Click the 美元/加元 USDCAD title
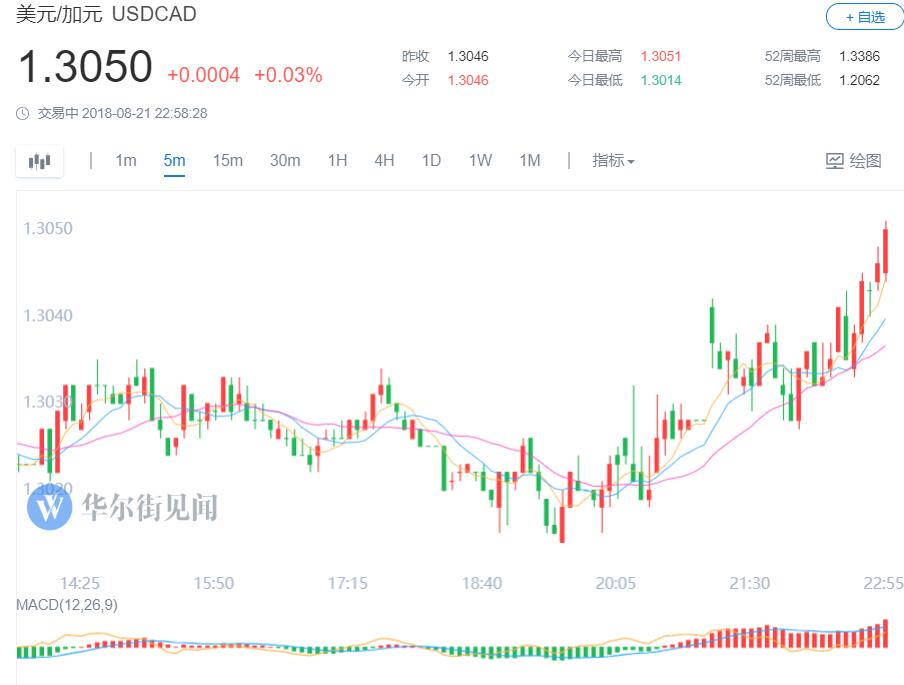Screen dimensions: 904x685 coord(107,14)
